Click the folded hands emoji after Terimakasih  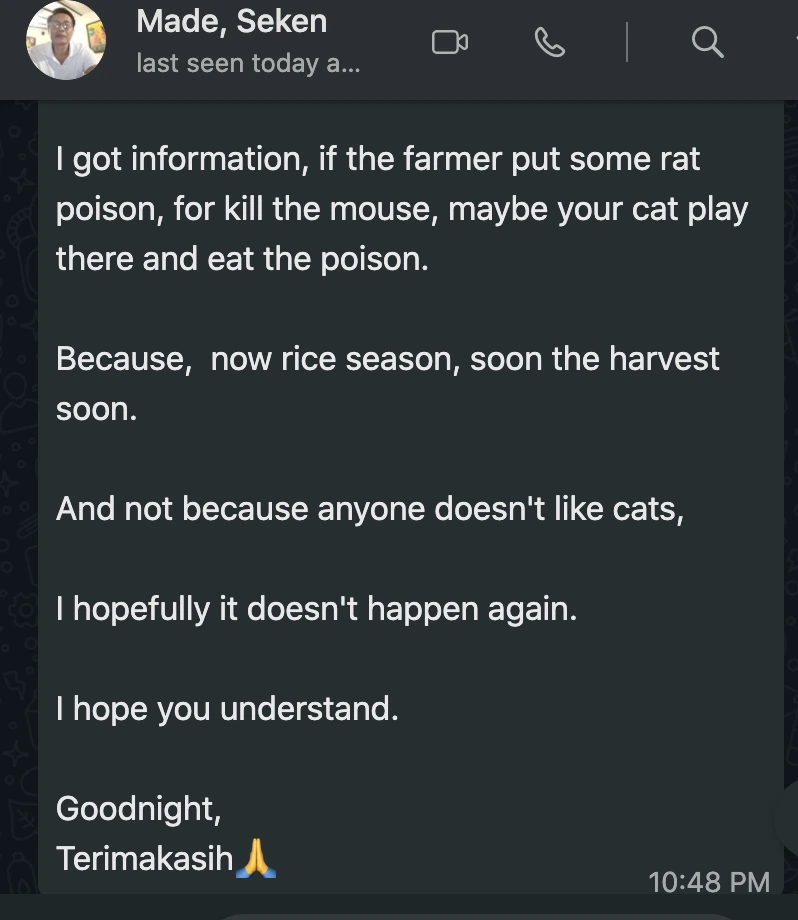255,858
